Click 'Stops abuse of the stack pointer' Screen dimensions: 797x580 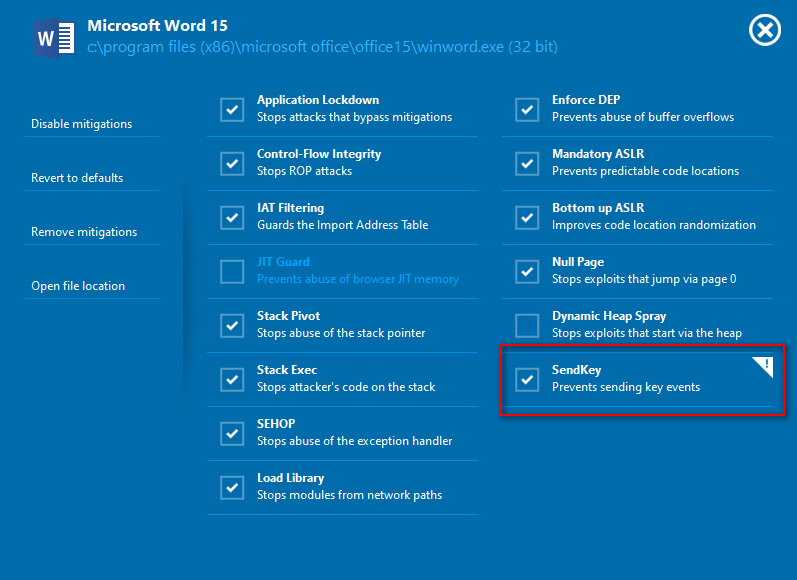pyautogui.click(x=341, y=333)
